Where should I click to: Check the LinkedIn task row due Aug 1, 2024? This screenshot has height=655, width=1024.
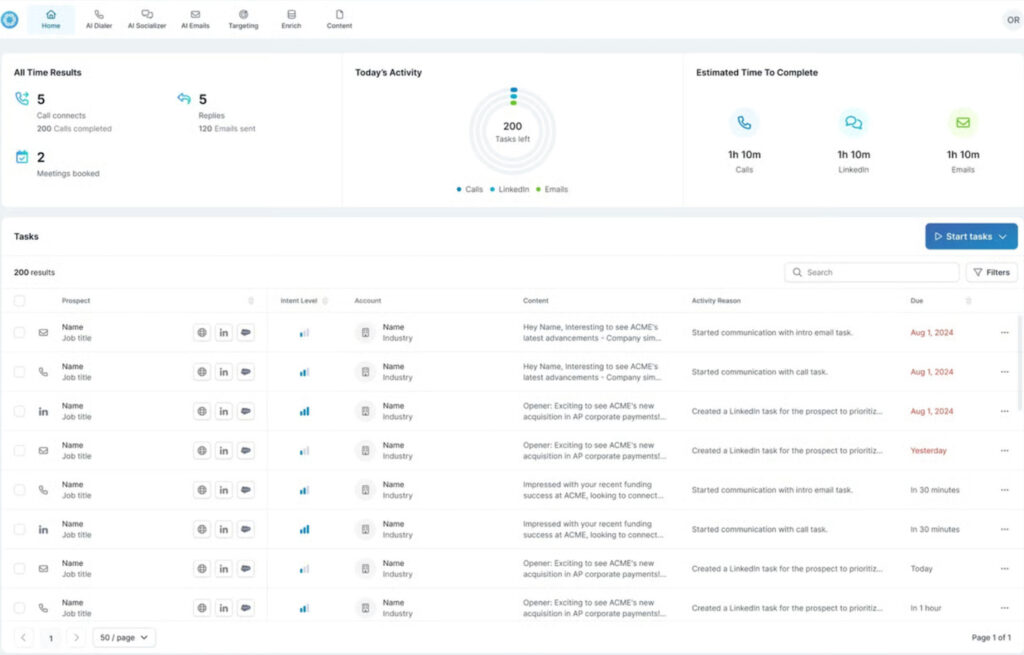pyautogui.click(x=20, y=411)
